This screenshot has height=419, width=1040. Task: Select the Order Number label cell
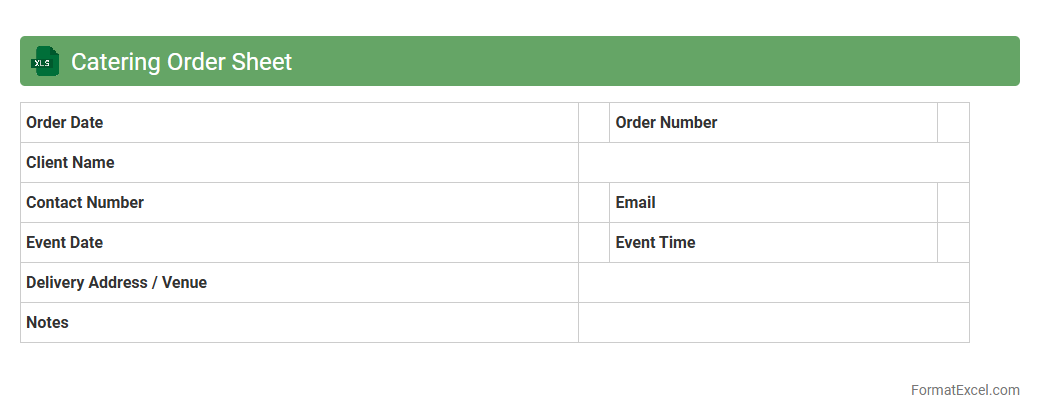click(x=773, y=123)
